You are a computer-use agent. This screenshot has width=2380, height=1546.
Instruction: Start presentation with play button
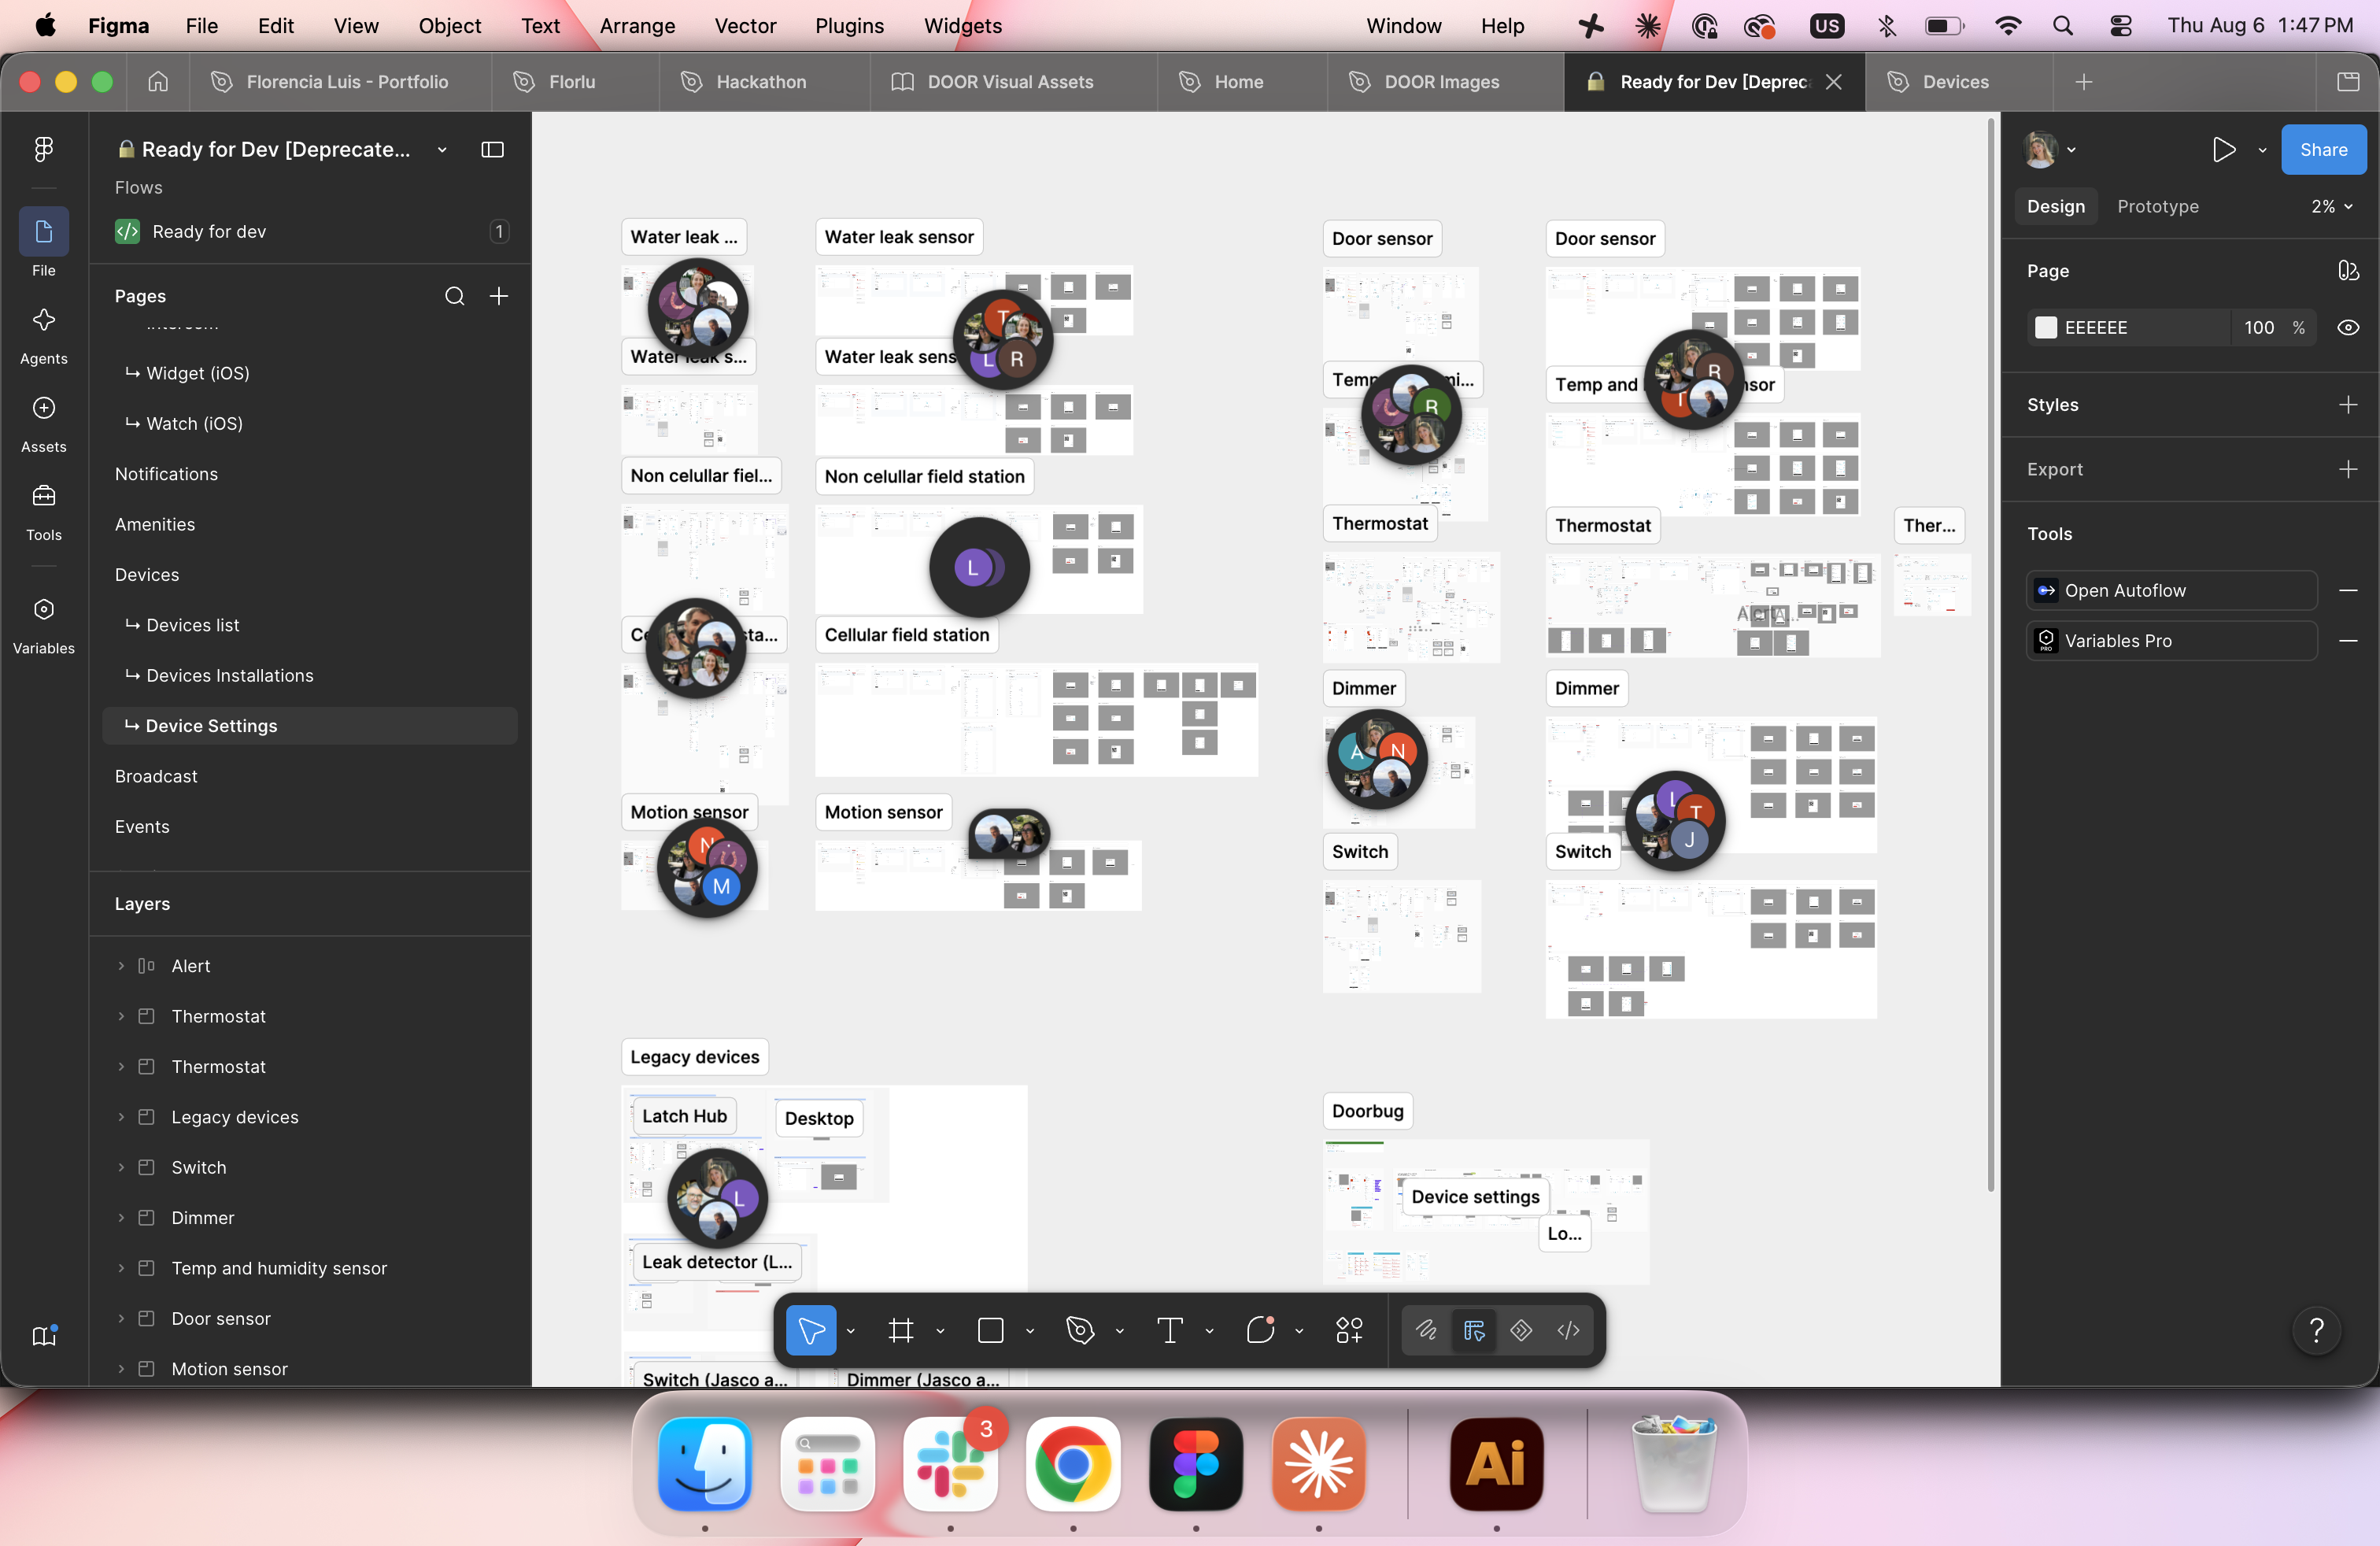coord(2223,150)
